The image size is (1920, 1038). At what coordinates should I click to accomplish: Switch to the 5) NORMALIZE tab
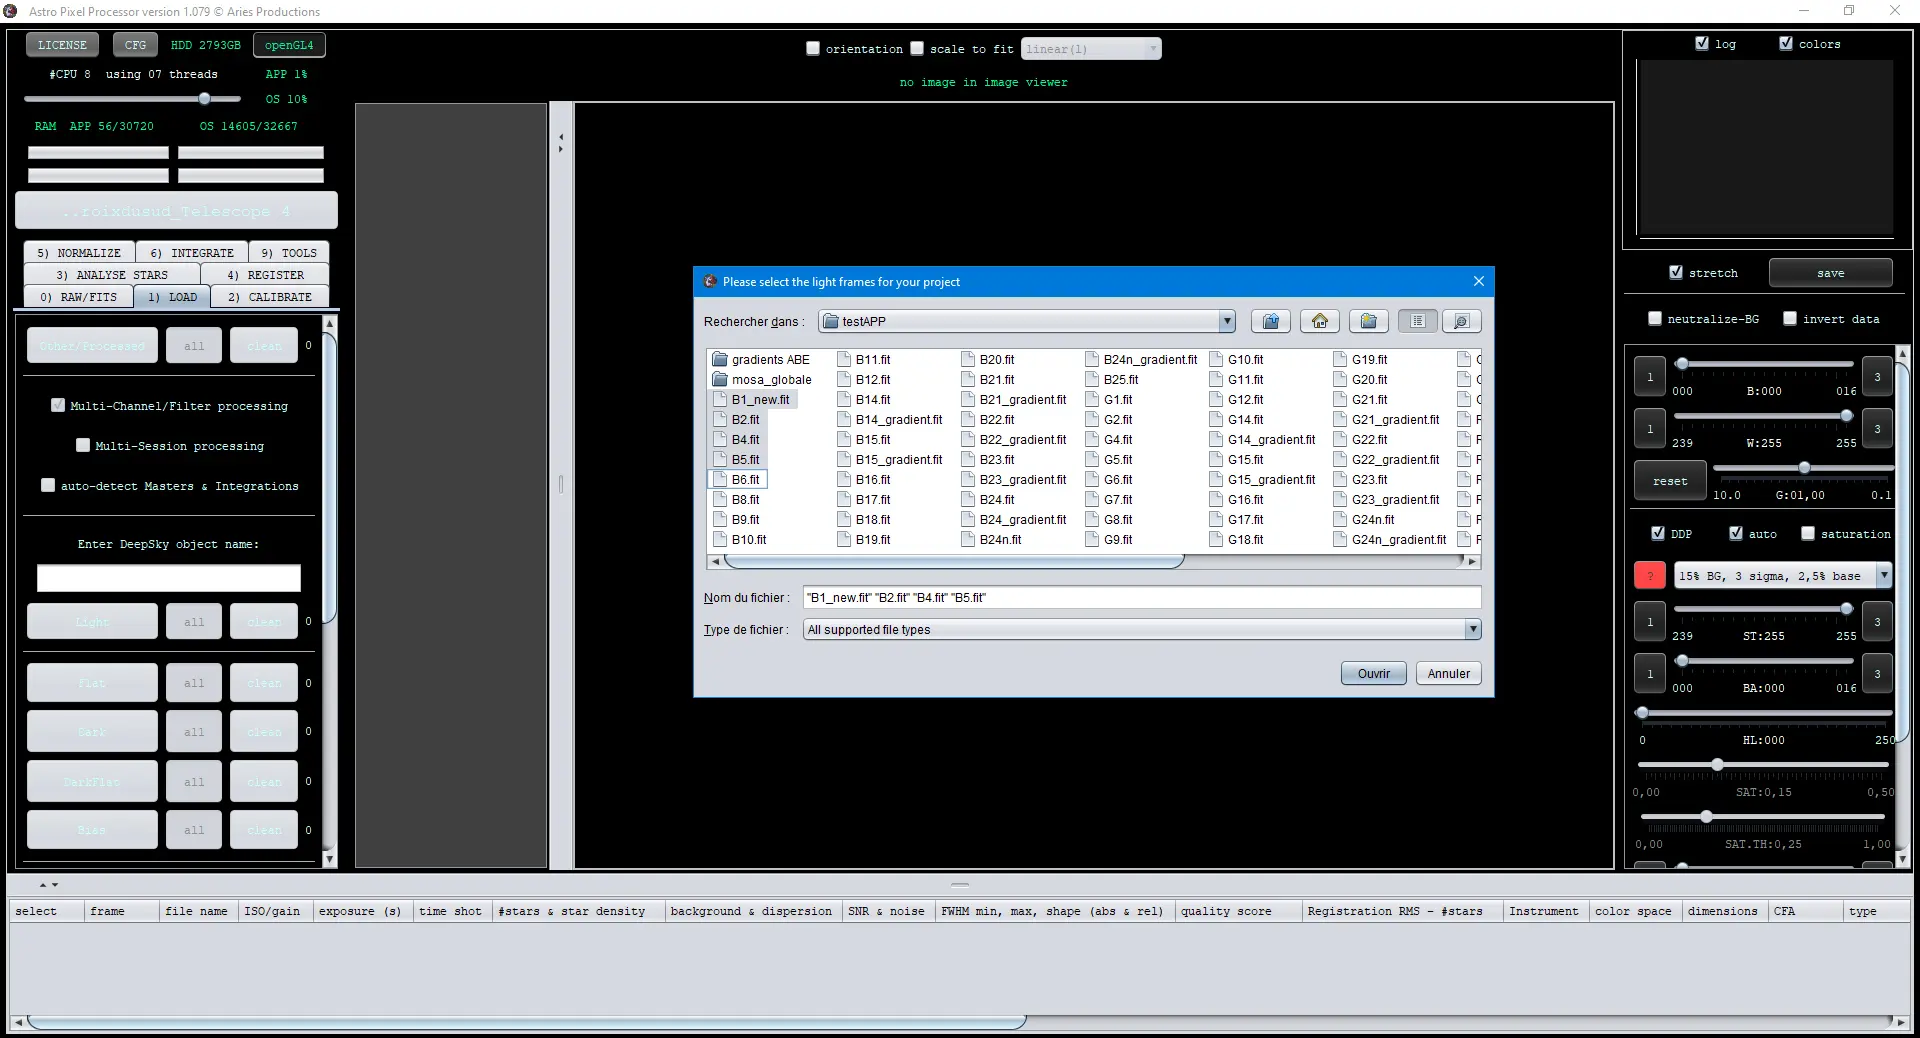(79, 253)
